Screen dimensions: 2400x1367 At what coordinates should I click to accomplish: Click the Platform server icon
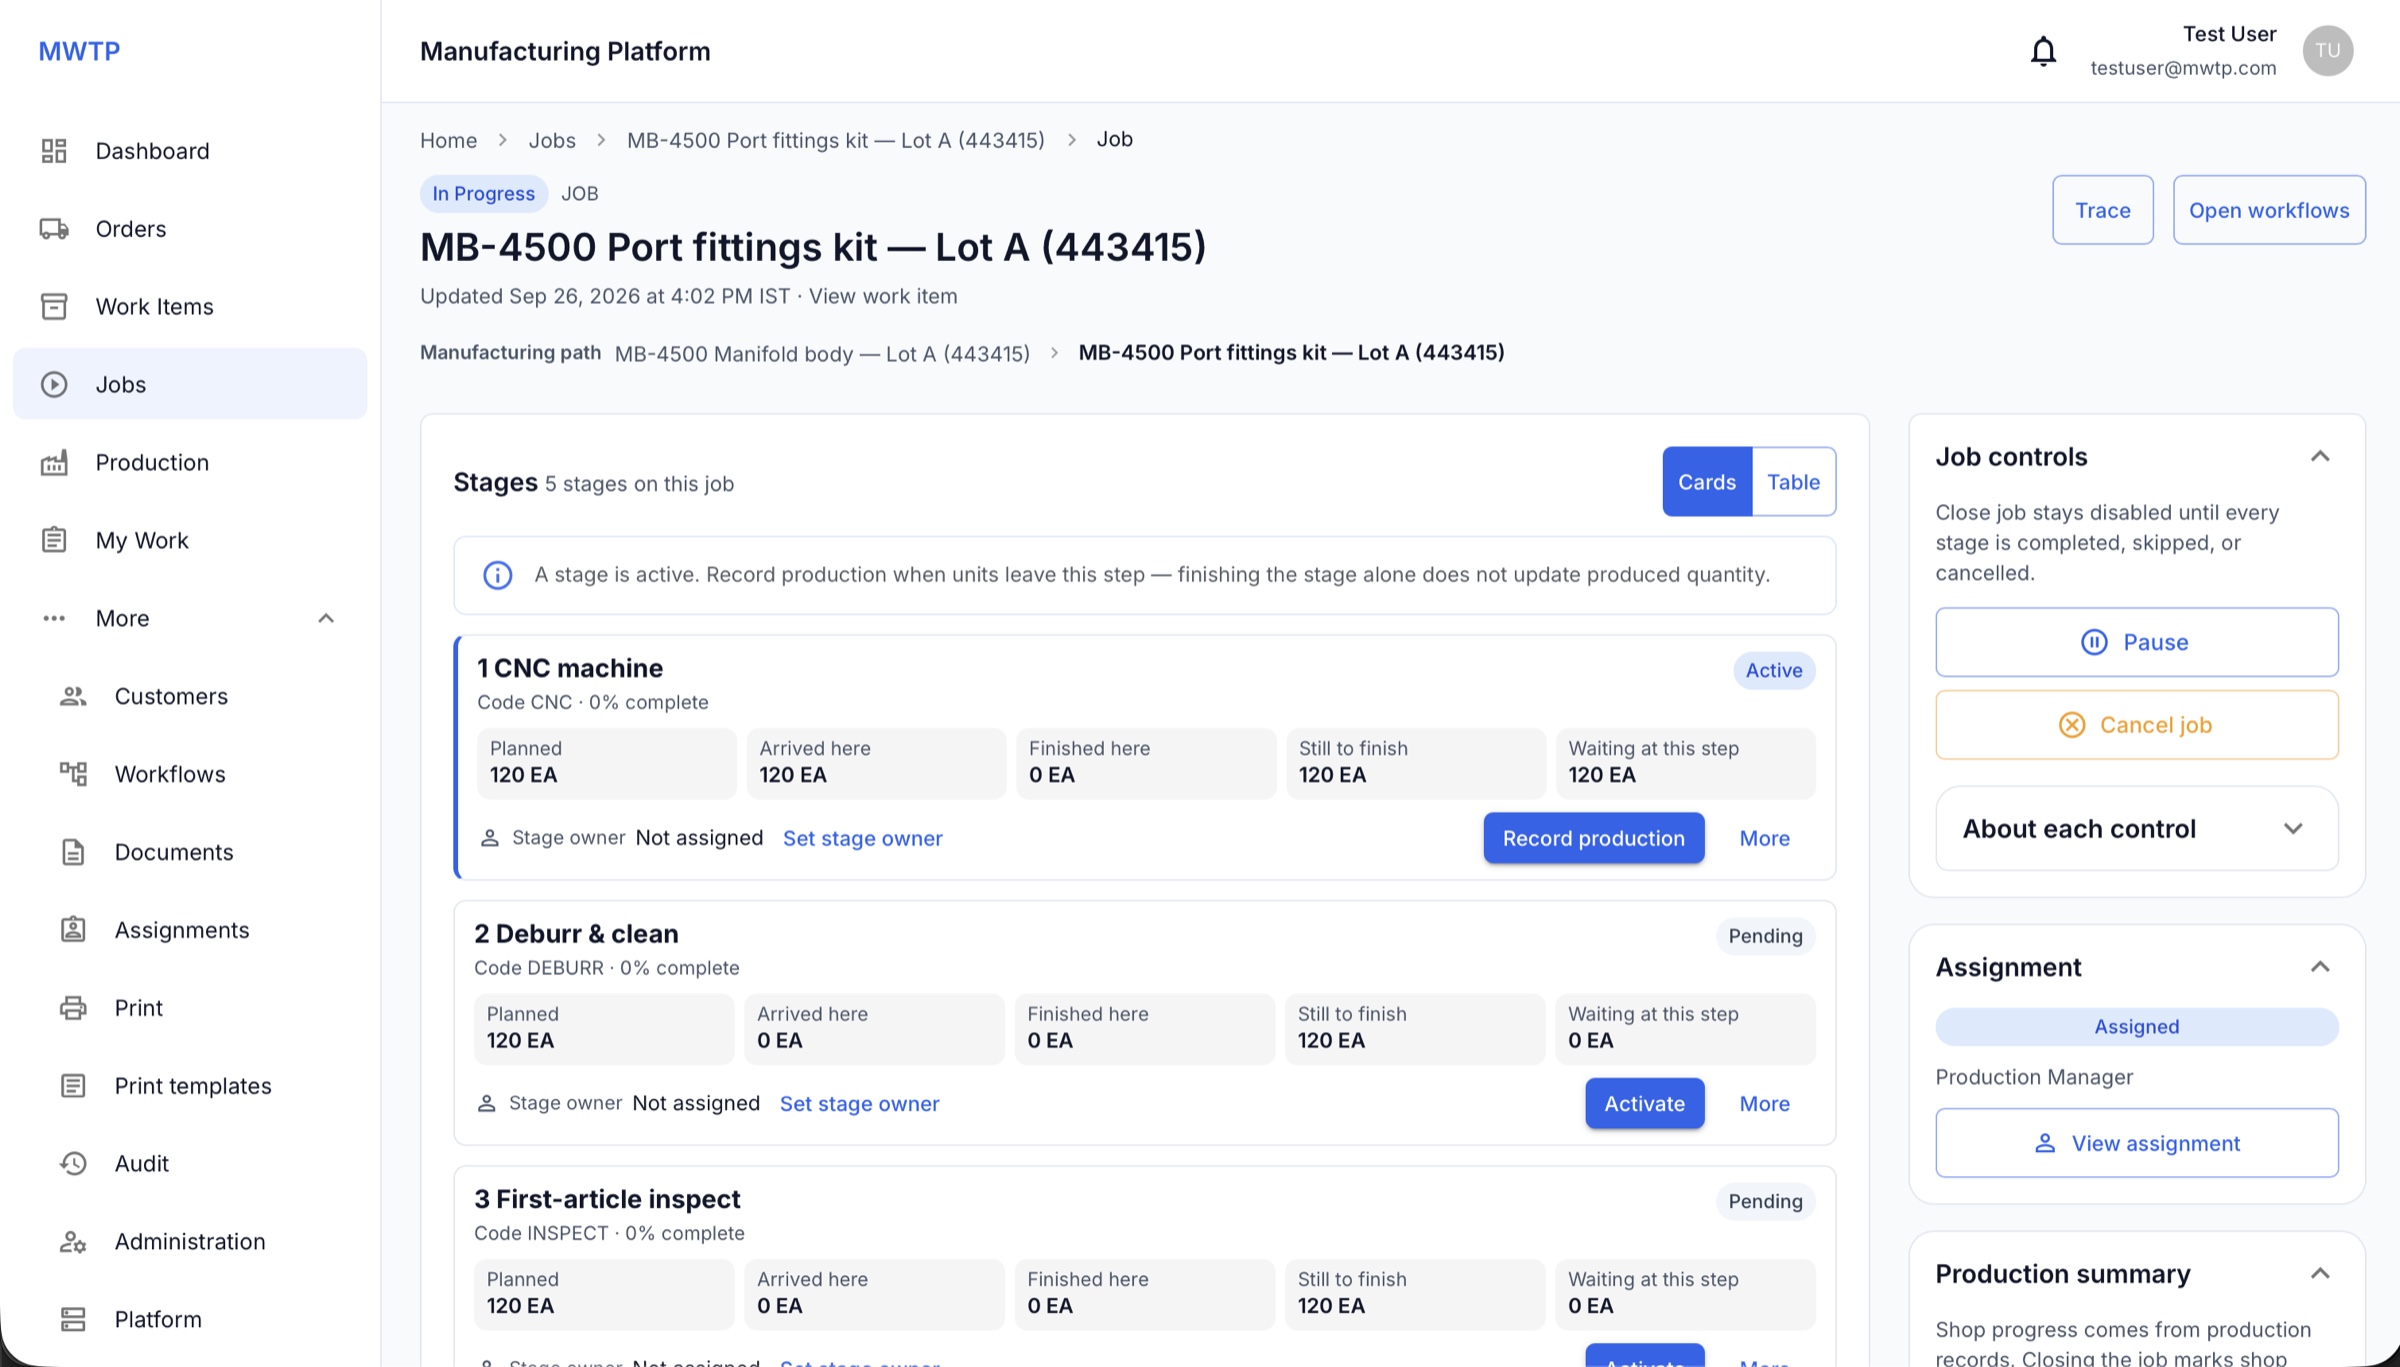(x=73, y=1319)
